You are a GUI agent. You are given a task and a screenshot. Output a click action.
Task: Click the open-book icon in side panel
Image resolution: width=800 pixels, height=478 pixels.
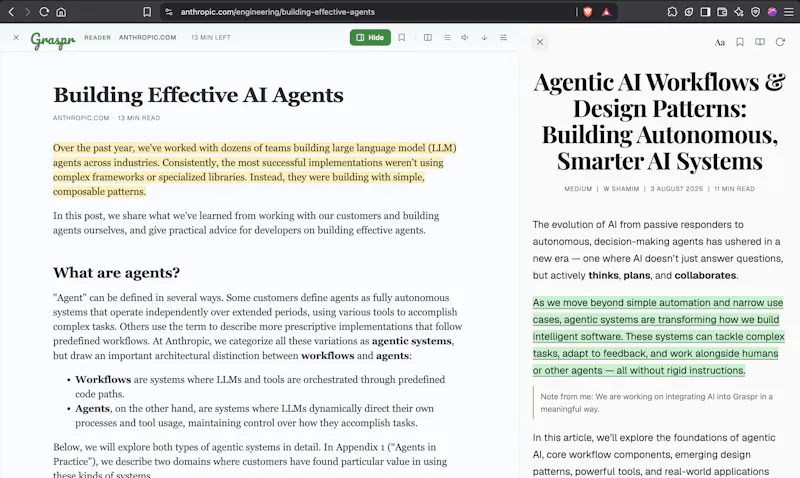[760, 42]
